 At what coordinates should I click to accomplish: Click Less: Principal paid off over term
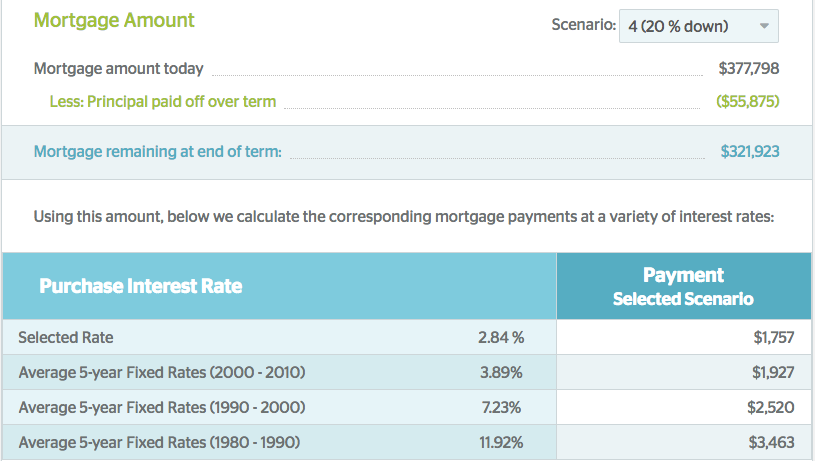[x=163, y=101]
